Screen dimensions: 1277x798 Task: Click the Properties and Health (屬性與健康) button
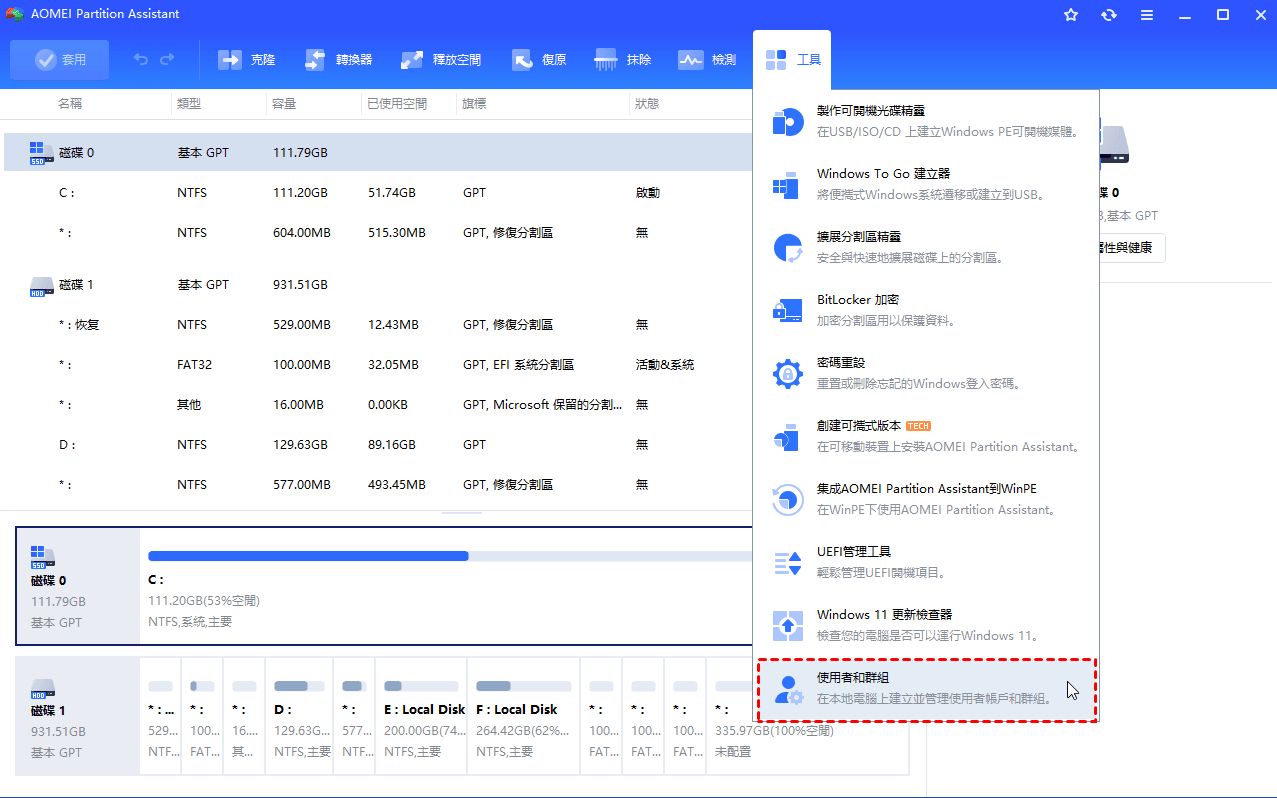[x=1131, y=248]
